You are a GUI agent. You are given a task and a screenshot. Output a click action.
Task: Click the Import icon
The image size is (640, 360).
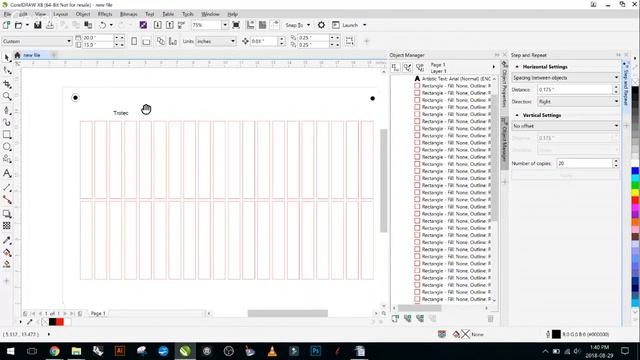click(x=158, y=25)
